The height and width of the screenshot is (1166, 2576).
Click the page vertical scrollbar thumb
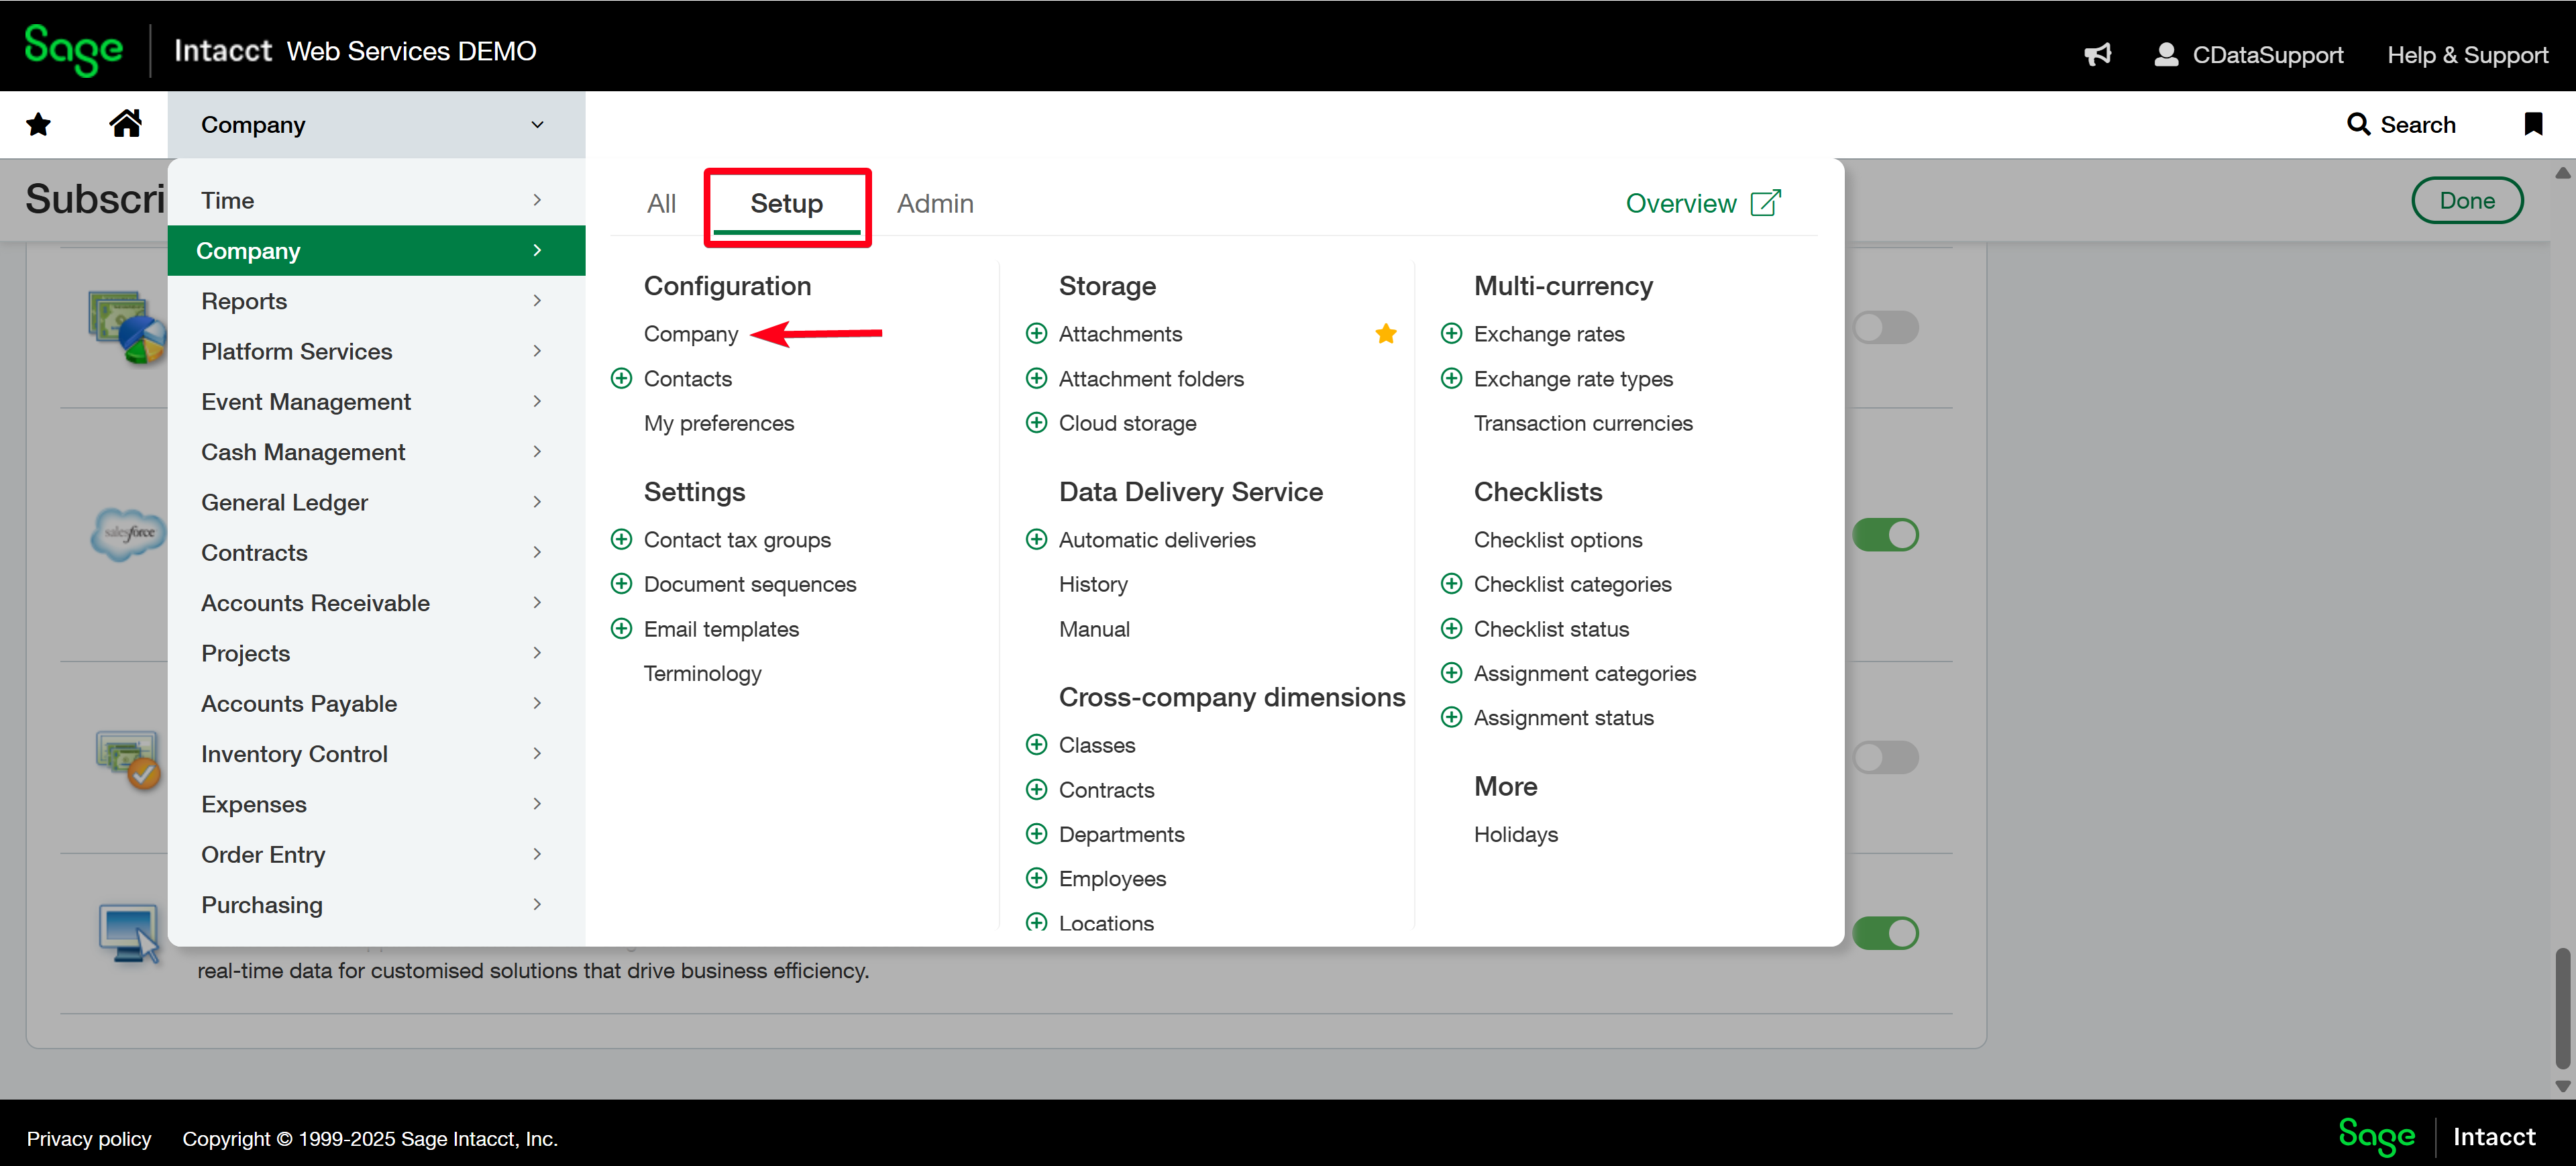tap(2562, 1008)
